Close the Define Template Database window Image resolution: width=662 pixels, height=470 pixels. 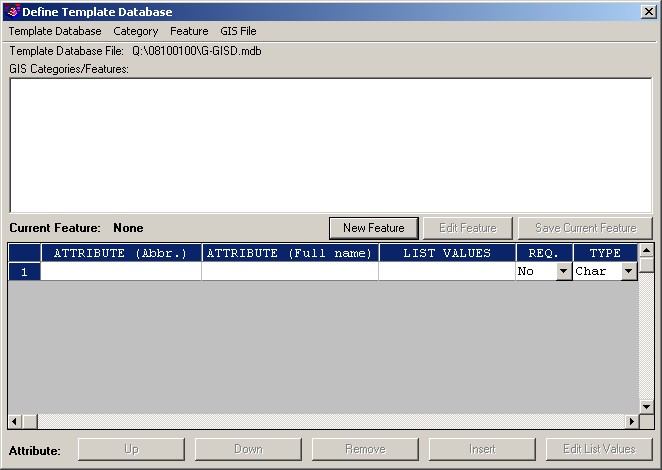(x=648, y=11)
